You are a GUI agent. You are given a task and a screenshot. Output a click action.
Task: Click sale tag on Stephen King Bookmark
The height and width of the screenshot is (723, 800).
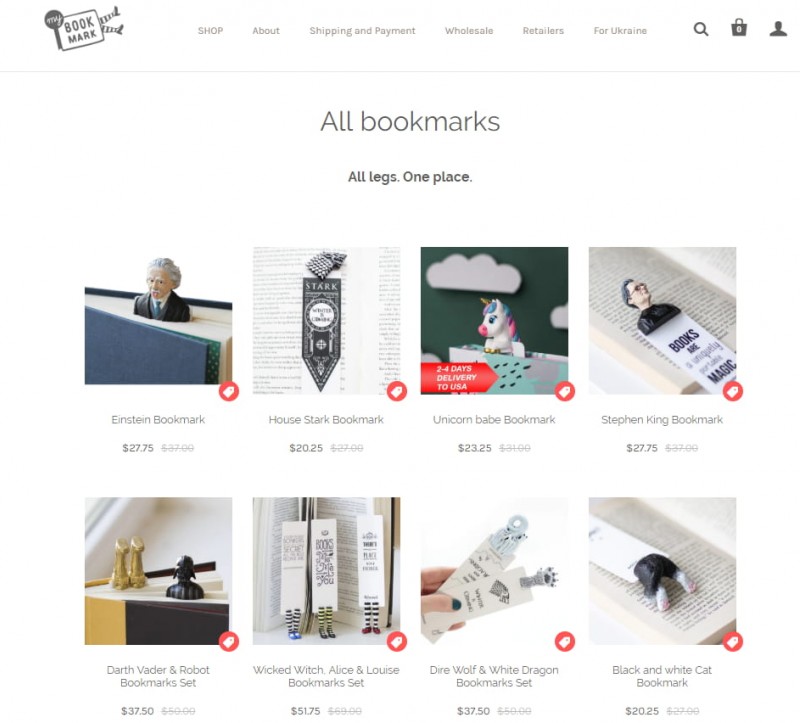tap(733, 391)
